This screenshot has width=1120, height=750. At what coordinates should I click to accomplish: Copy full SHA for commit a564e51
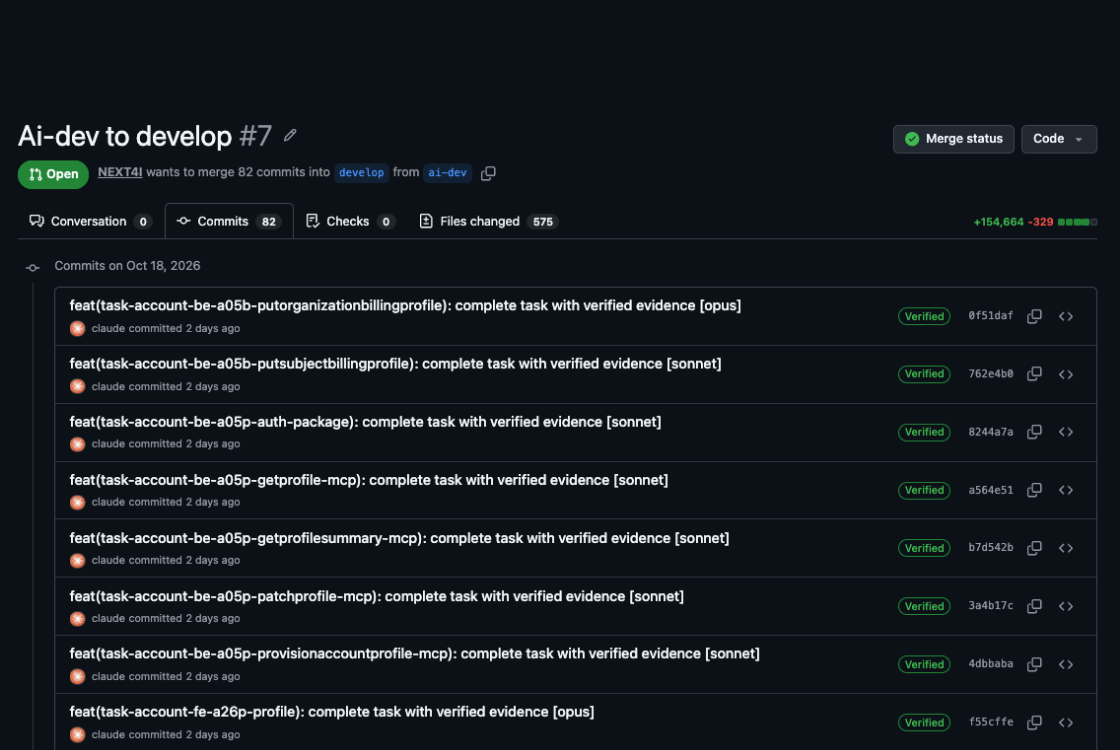tap(1034, 490)
